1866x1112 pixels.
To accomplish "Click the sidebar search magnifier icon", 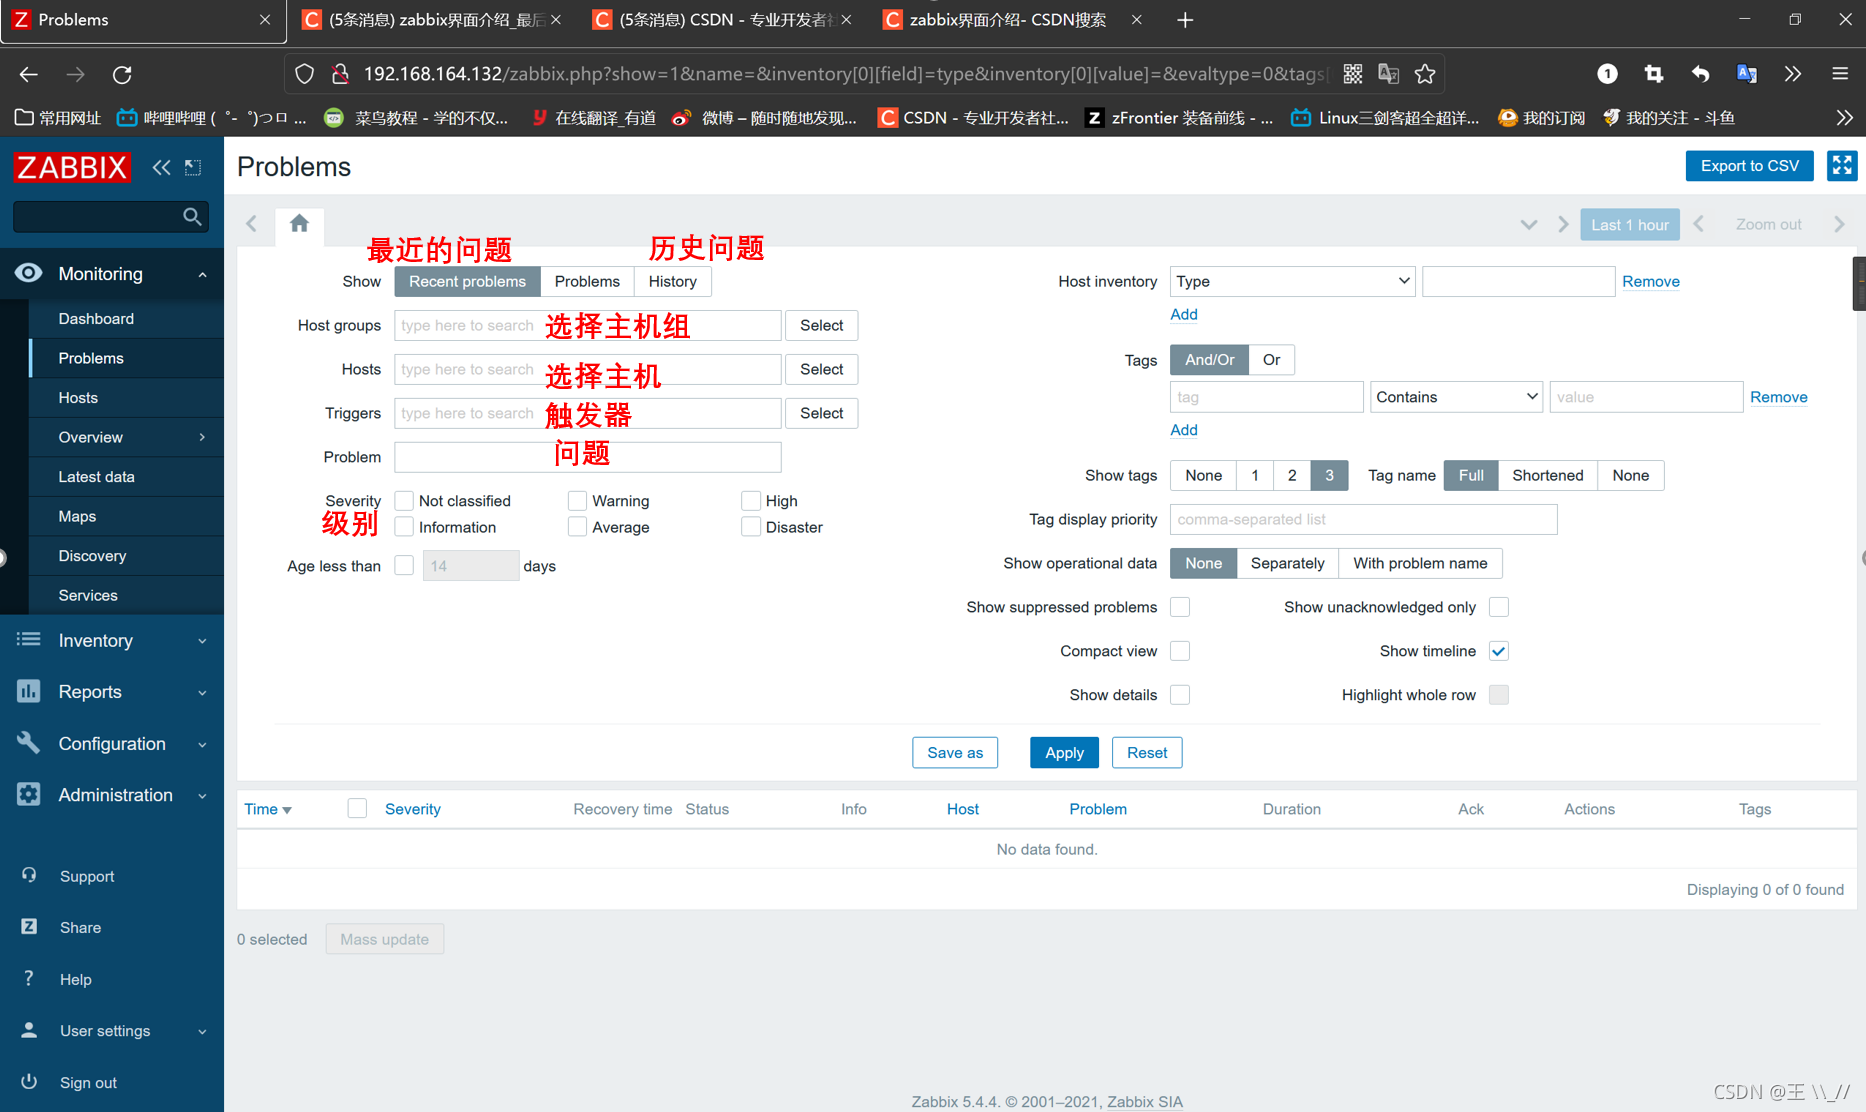I will pyautogui.click(x=192, y=216).
